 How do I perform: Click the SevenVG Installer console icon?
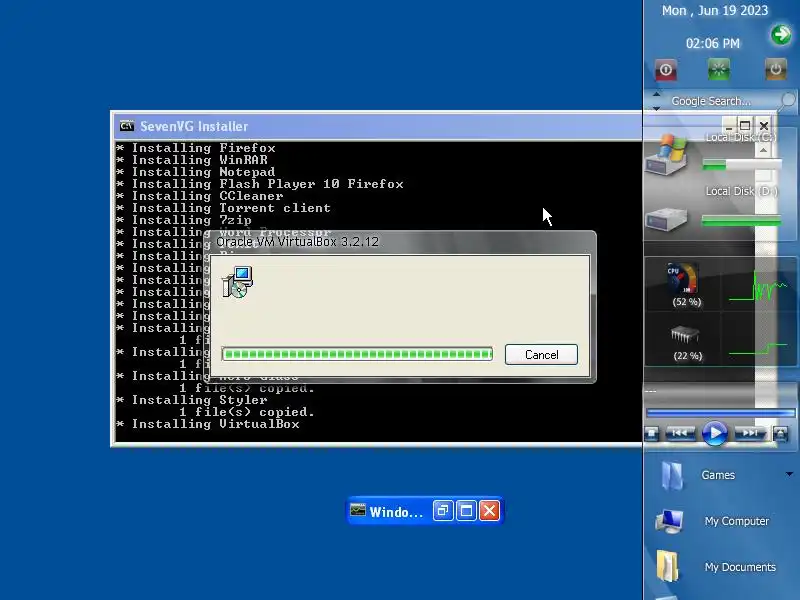127,126
